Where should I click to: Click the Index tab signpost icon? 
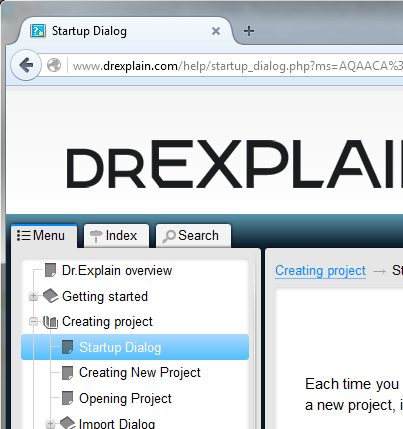[96, 236]
